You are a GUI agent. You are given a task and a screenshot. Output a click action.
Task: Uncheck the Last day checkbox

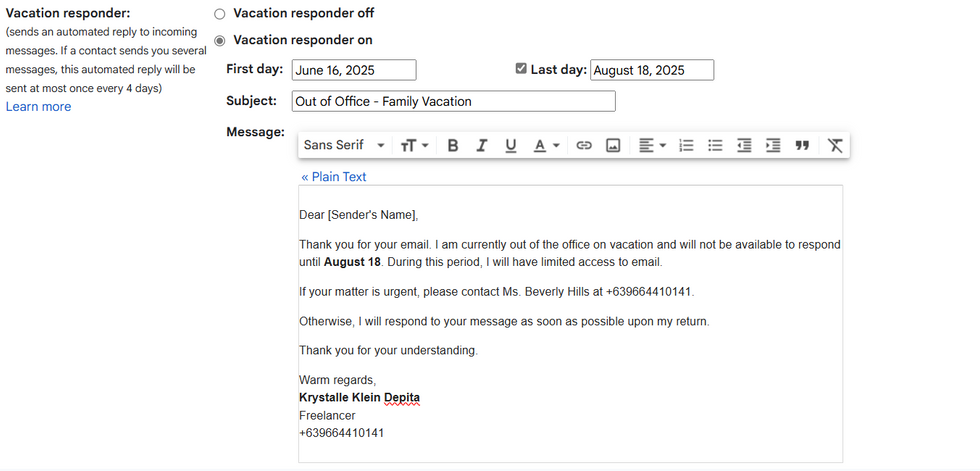(521, 69)
